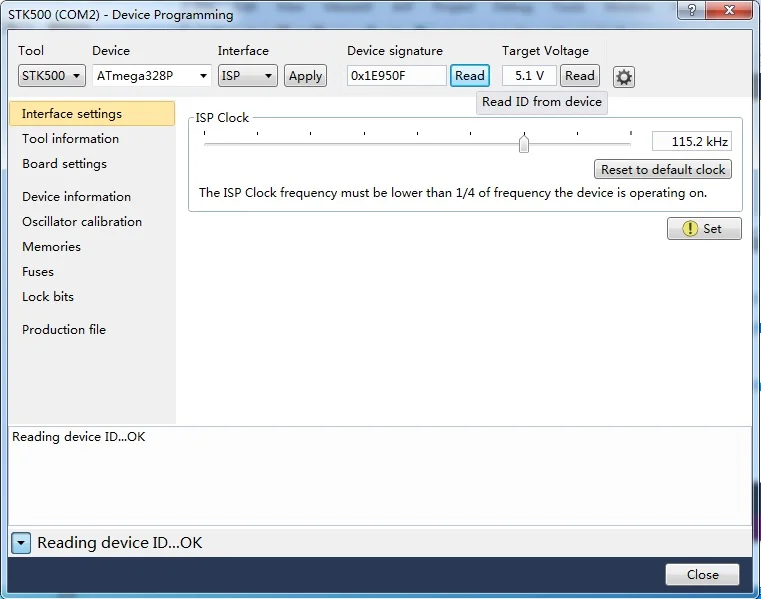Click the Apply button
The width and height of the screenshot is (761, 599).
pyautogui.click(x=305, y=76)
